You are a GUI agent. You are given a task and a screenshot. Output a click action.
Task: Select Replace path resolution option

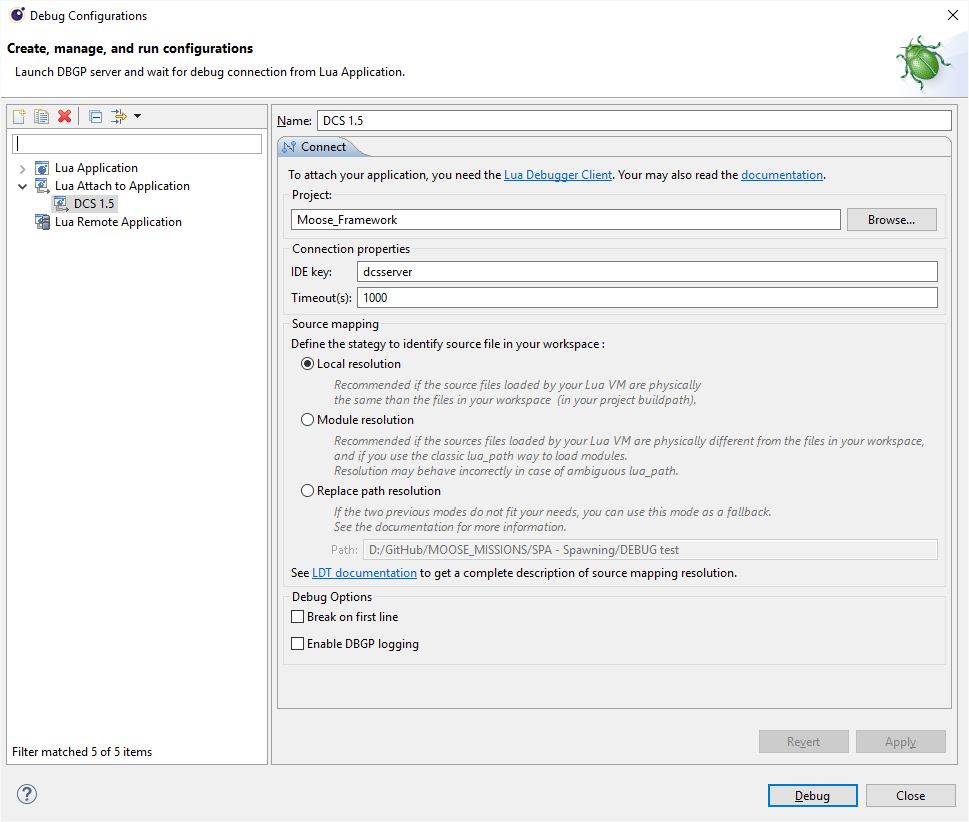click(x=307, y=491)
